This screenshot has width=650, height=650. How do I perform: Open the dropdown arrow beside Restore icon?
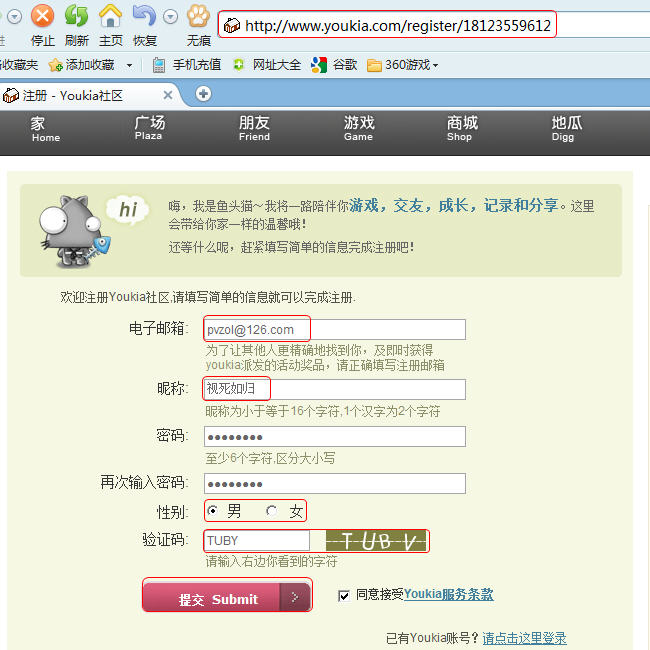(x=170, y=17)
